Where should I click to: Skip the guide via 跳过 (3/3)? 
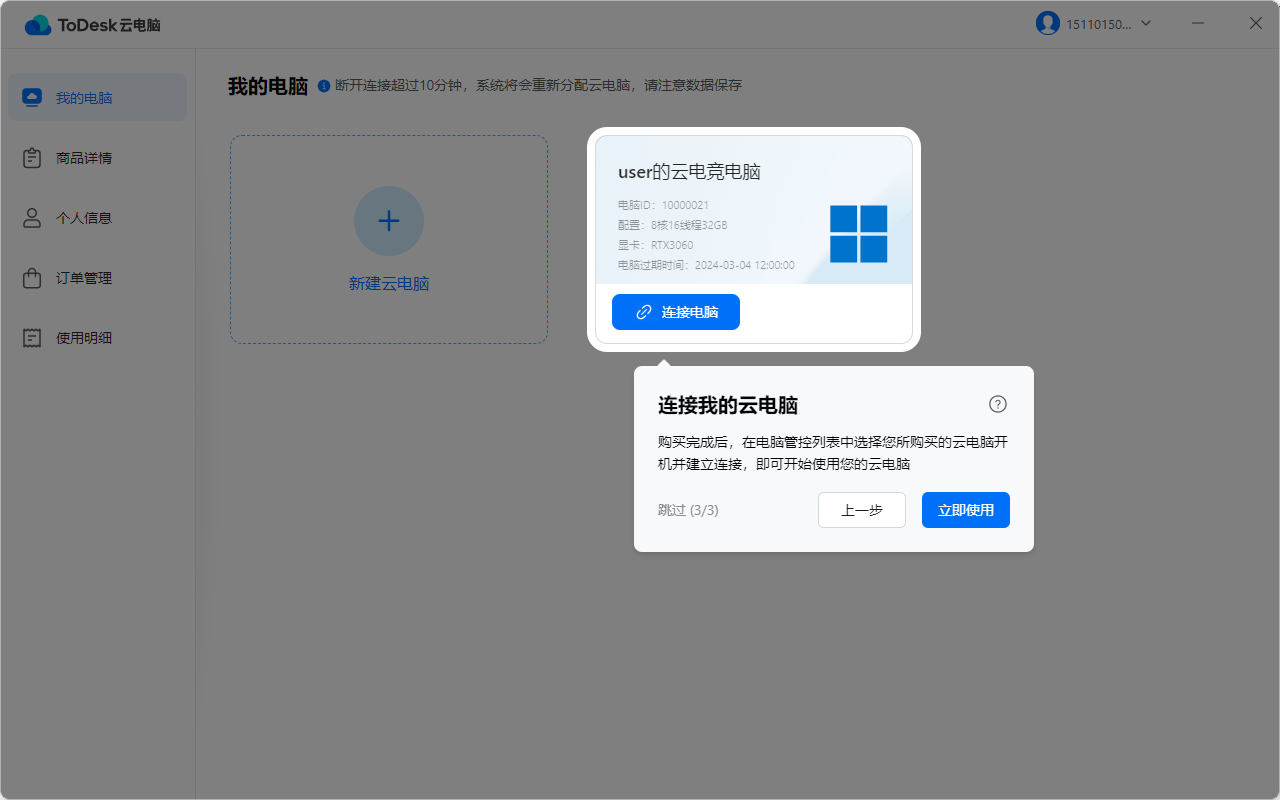tap(688, 510)
